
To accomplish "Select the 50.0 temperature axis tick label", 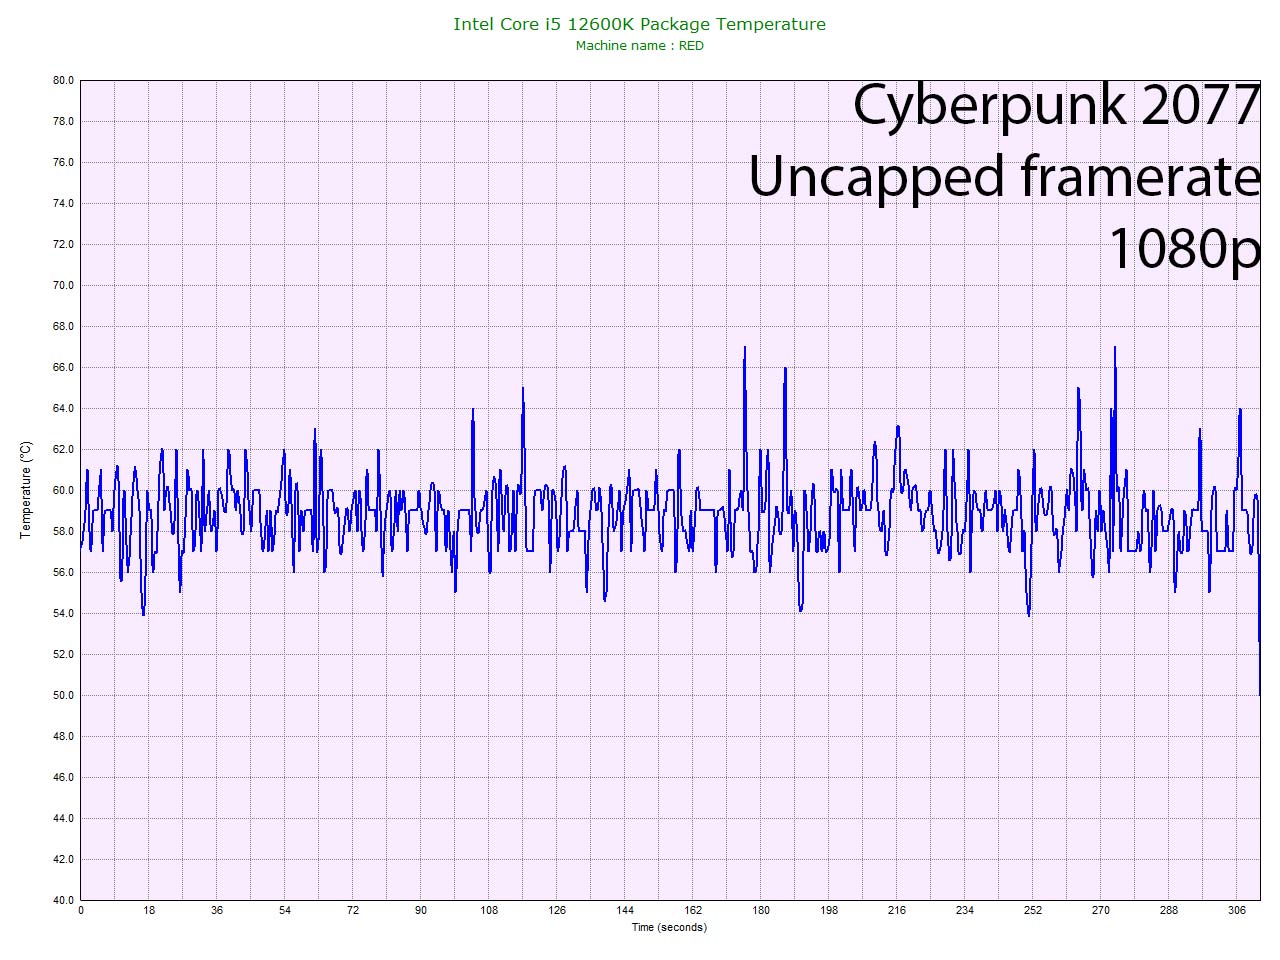I will [x=63, y=695].
